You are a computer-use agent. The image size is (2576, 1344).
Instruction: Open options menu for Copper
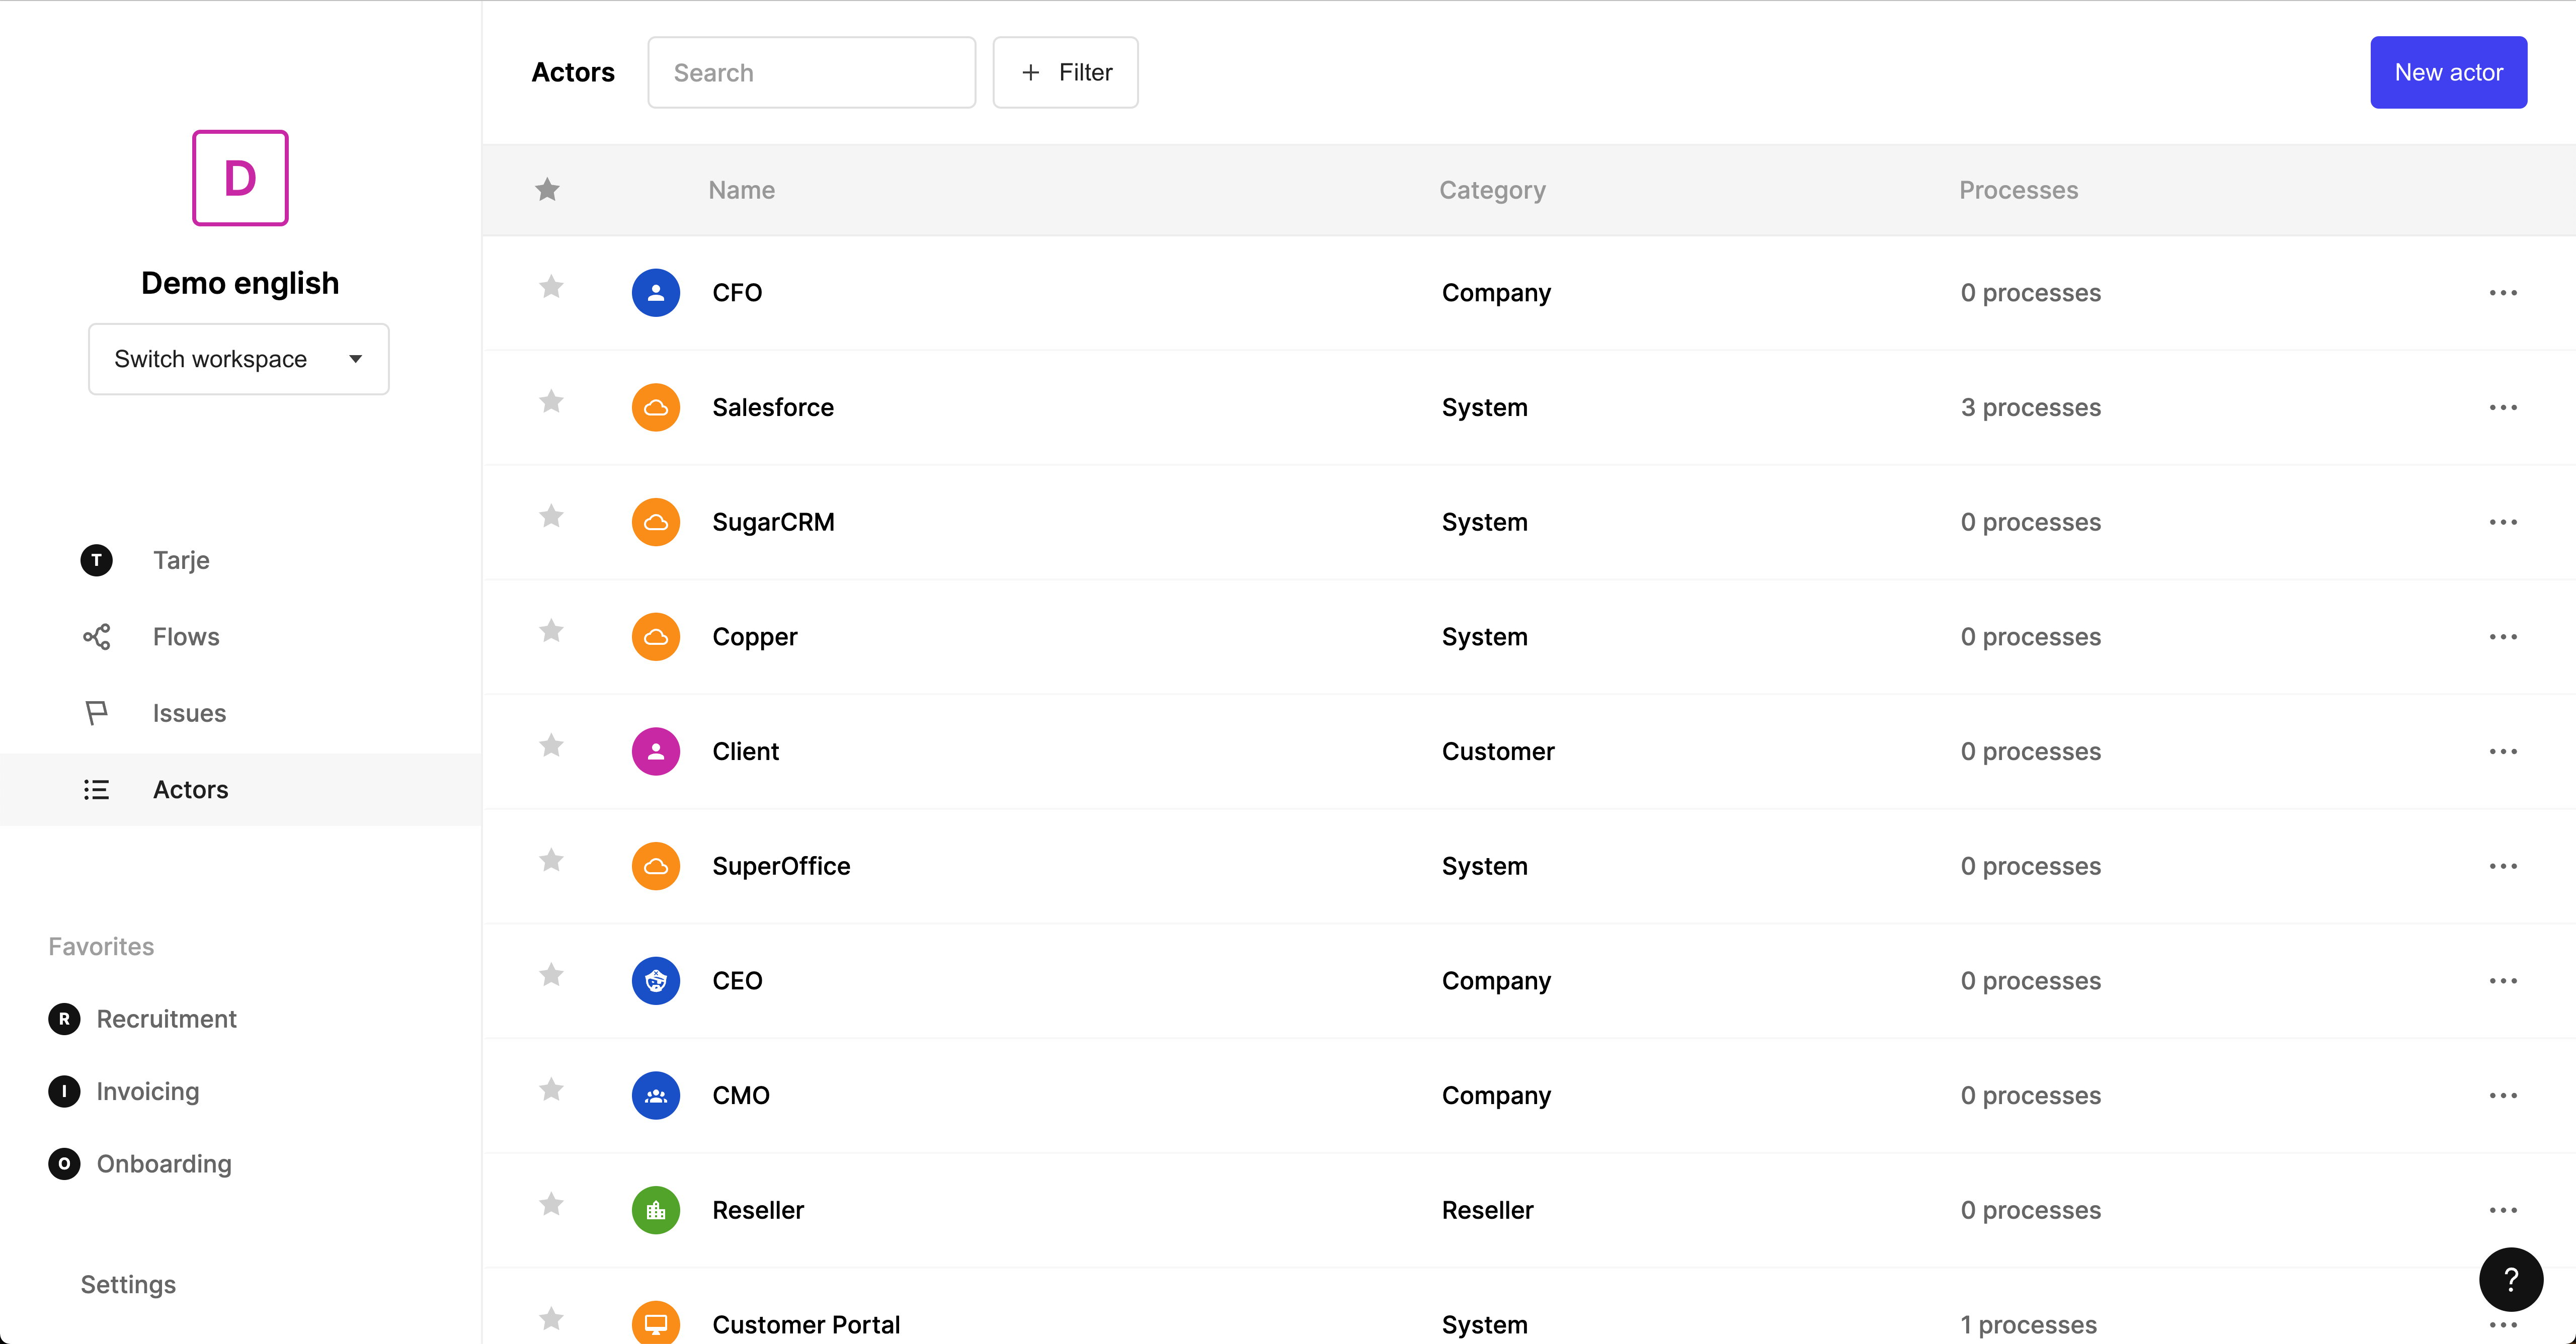[x=2504, y=636]
